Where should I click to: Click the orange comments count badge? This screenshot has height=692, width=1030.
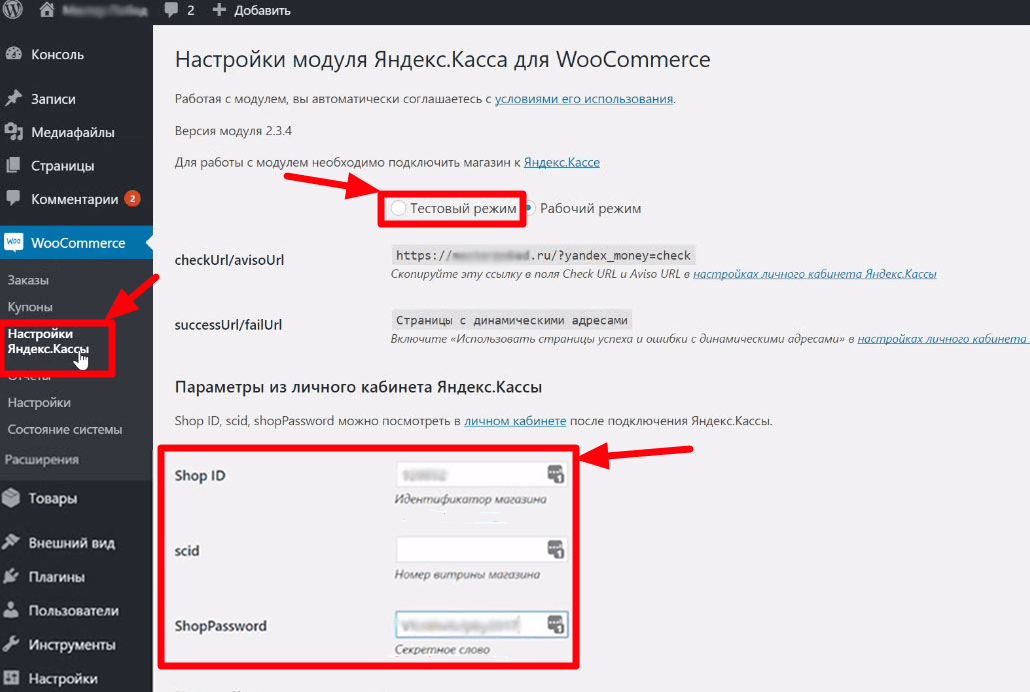click(x=132, y=198)
